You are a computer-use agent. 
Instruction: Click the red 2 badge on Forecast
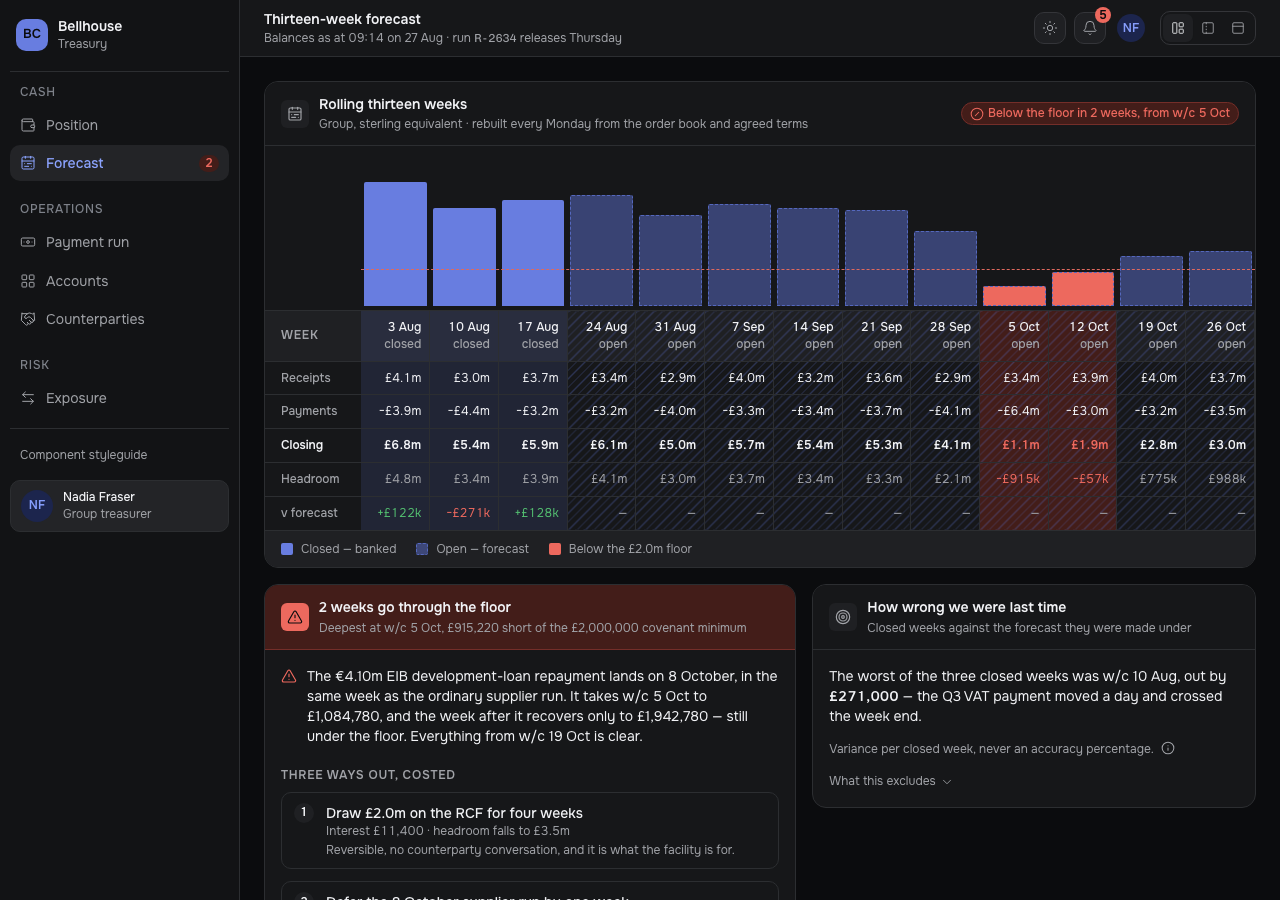coord(208,163)
